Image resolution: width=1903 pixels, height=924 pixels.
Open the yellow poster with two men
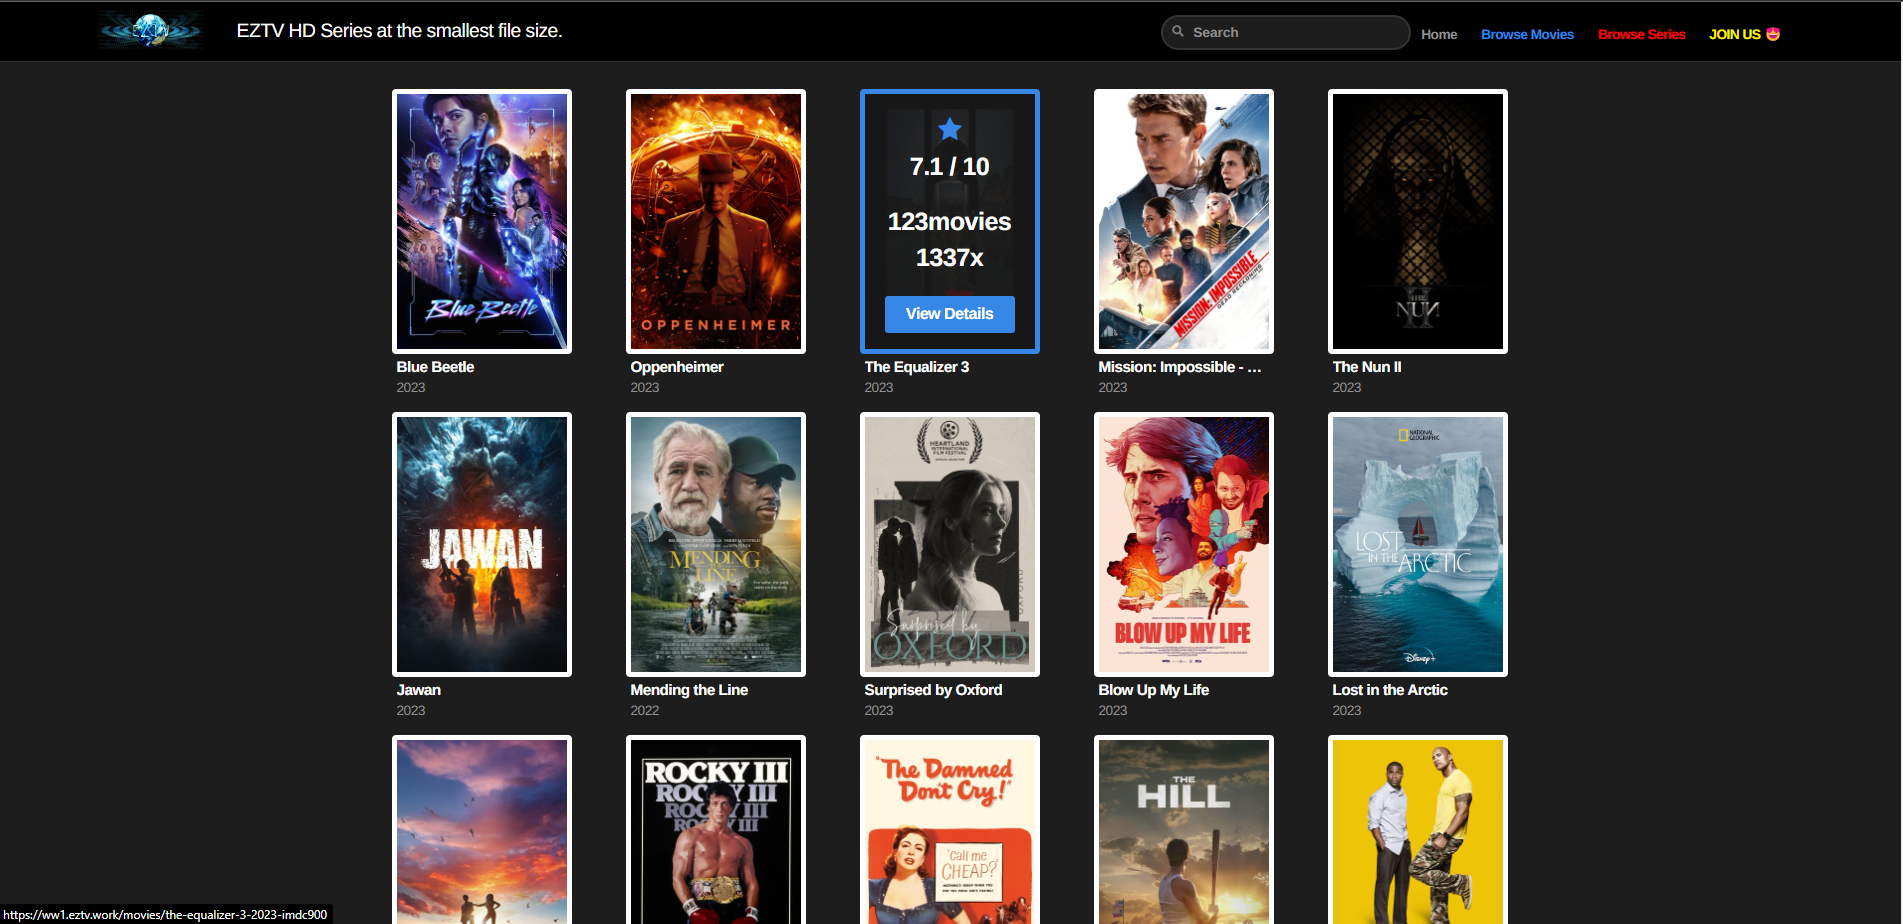[1418, 830]
